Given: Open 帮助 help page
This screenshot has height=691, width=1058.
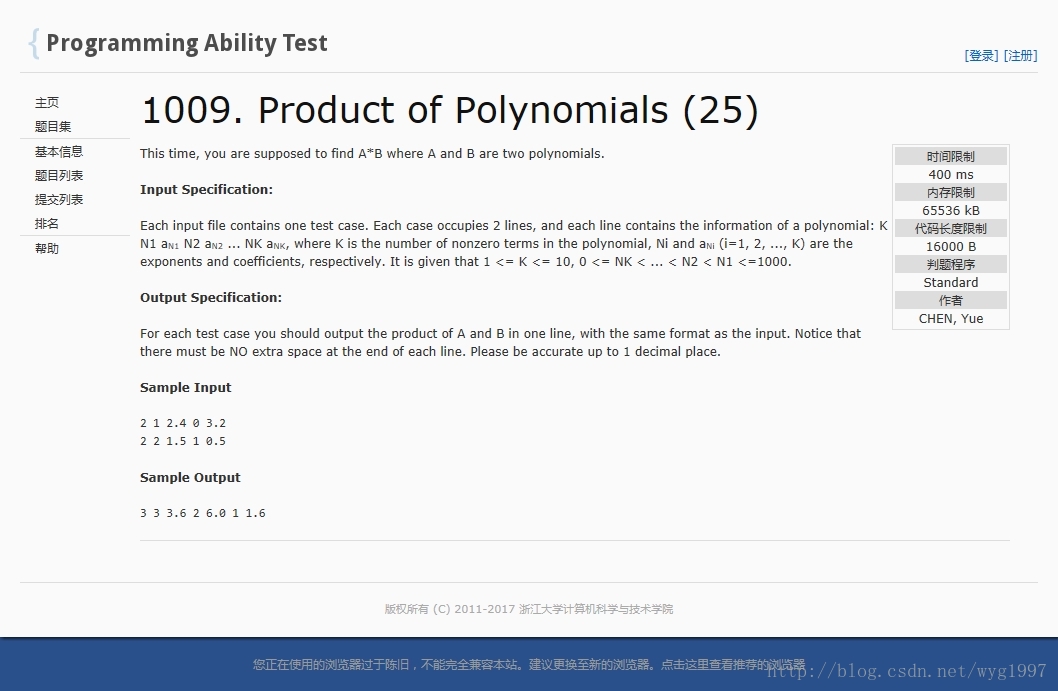Looking at the screenshot, I should click(47, 249).
